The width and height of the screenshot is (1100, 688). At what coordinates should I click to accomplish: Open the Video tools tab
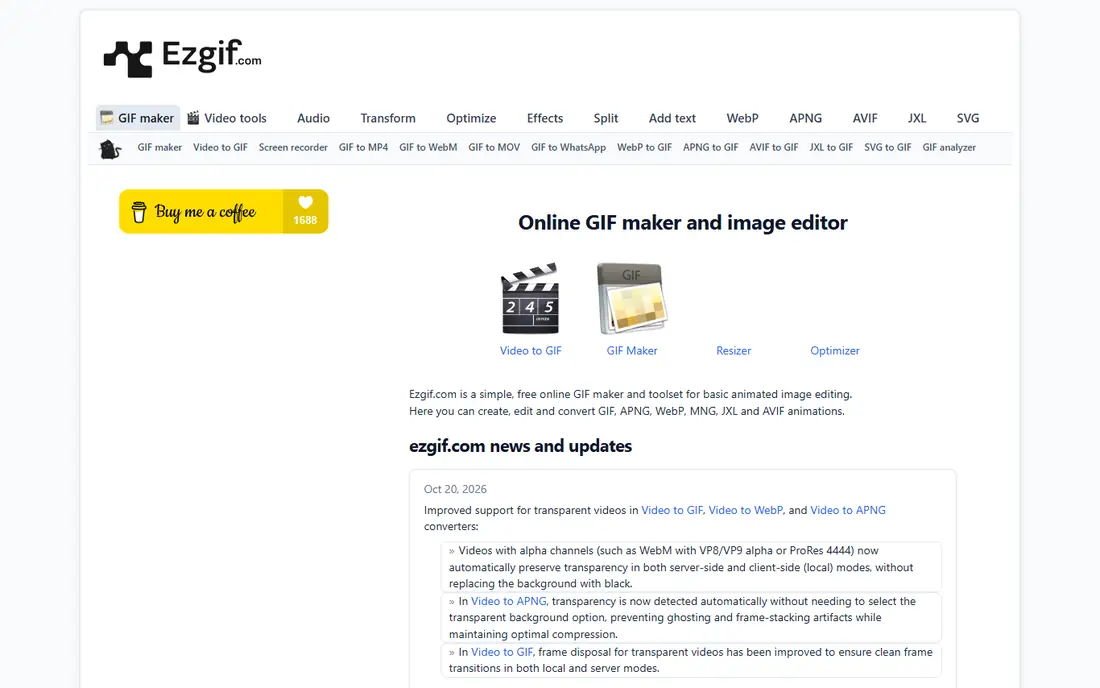tap(227, 118)
